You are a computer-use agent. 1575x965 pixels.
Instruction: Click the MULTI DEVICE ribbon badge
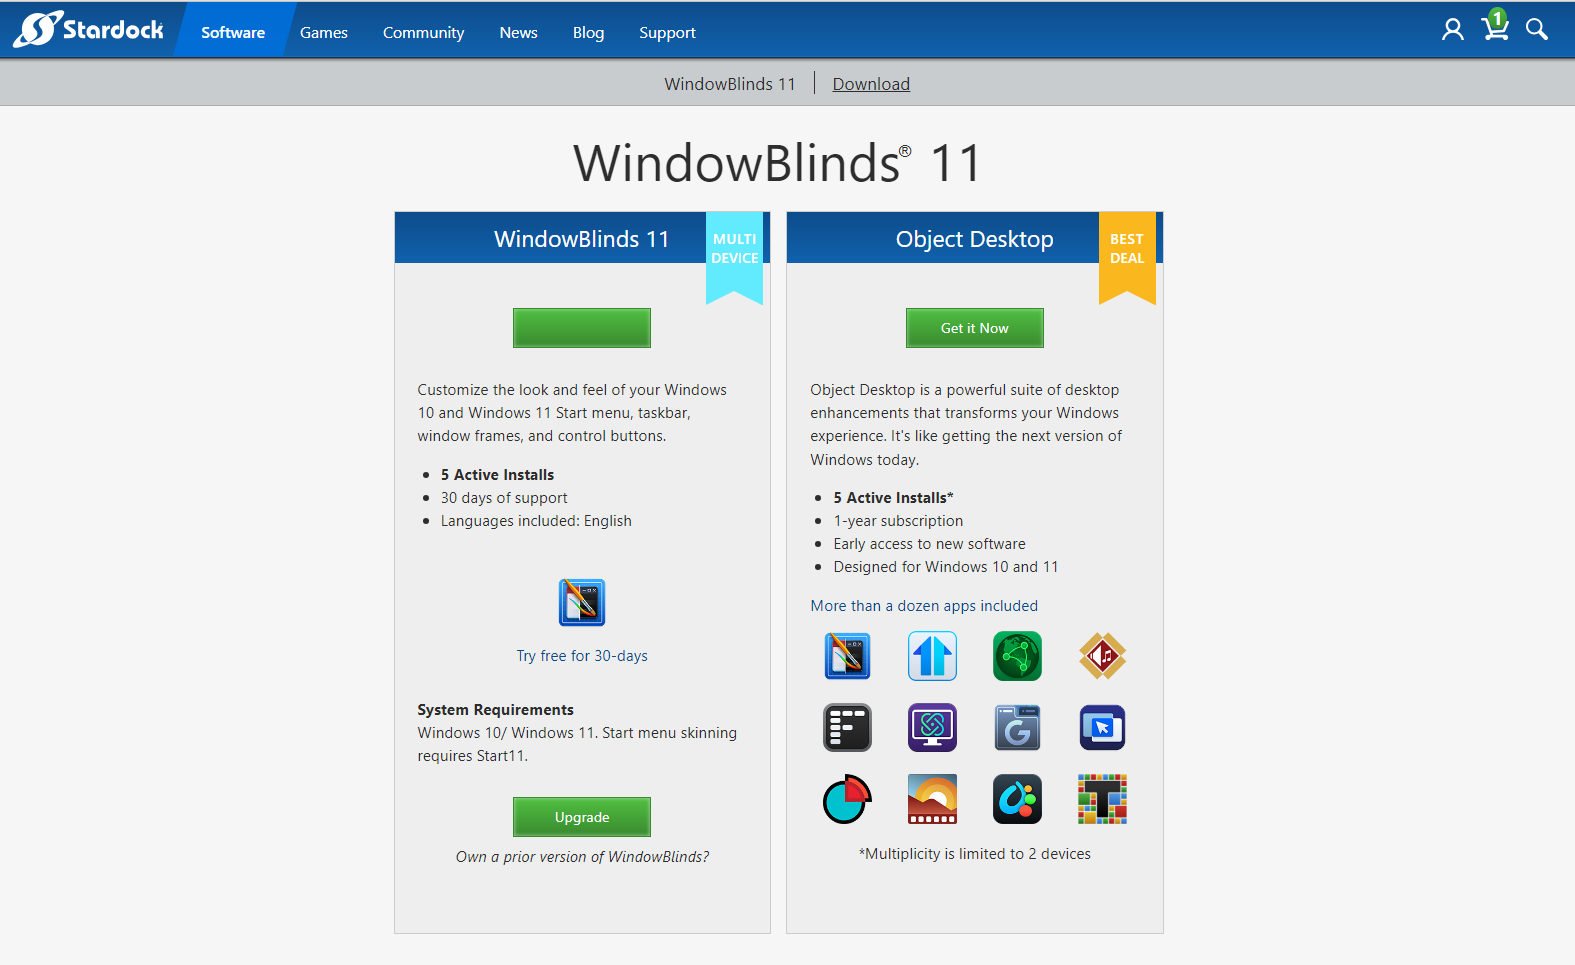point(735,257)
